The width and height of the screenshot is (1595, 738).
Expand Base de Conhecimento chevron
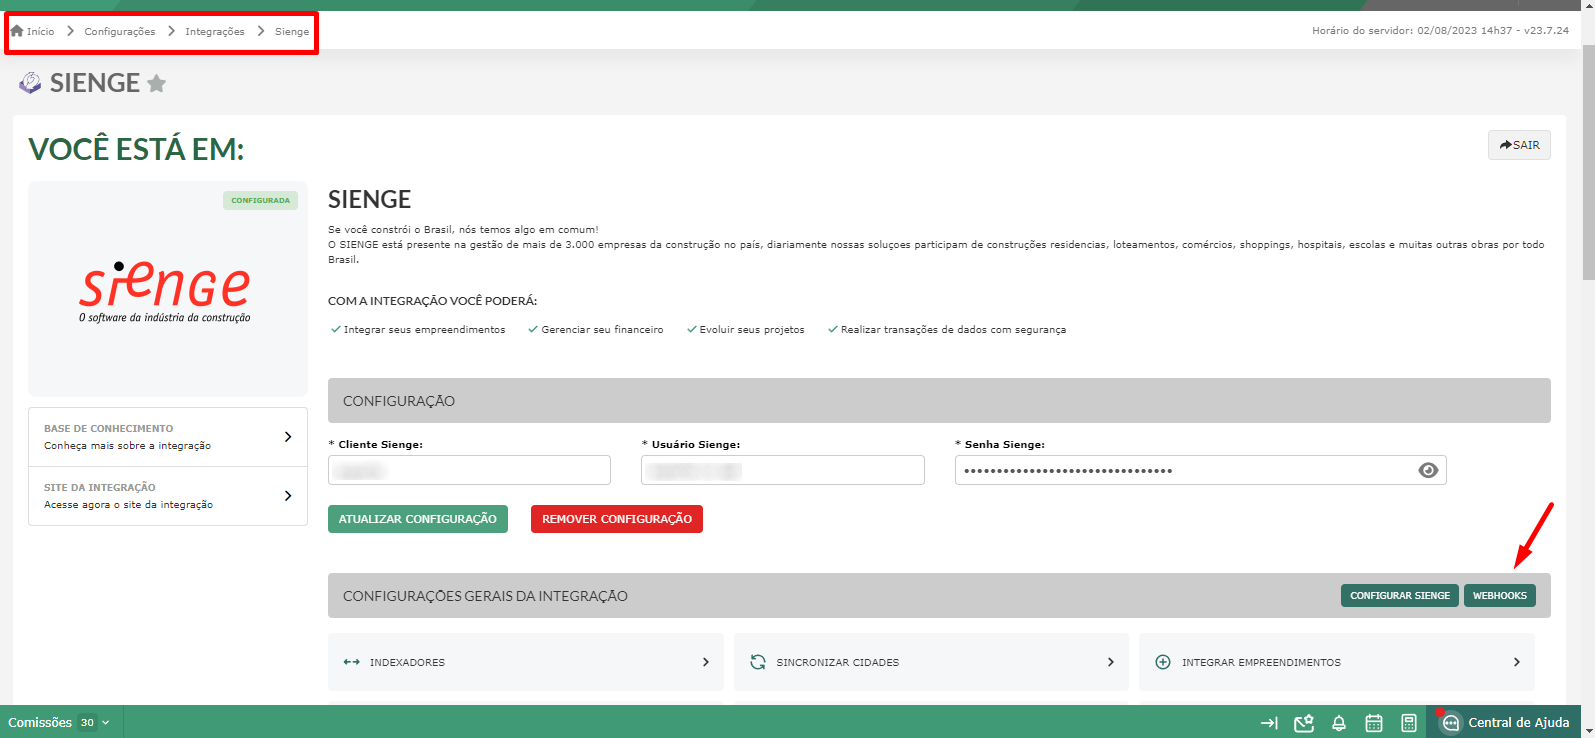(288, 437)
